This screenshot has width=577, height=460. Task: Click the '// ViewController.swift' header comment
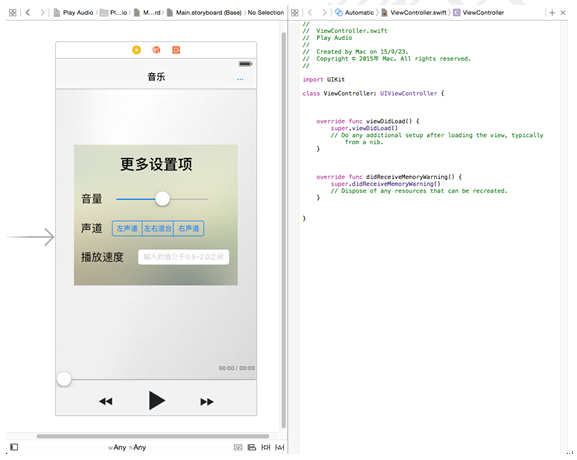(x=345, y=31)
